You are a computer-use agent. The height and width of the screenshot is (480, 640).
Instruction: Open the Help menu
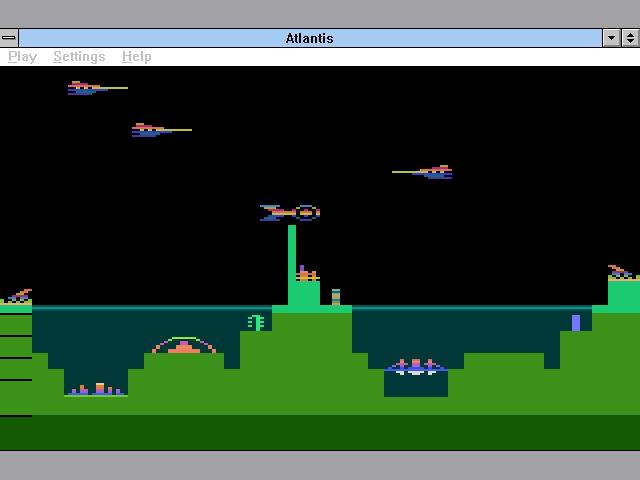pyautogui.click(x=137, y=56)
